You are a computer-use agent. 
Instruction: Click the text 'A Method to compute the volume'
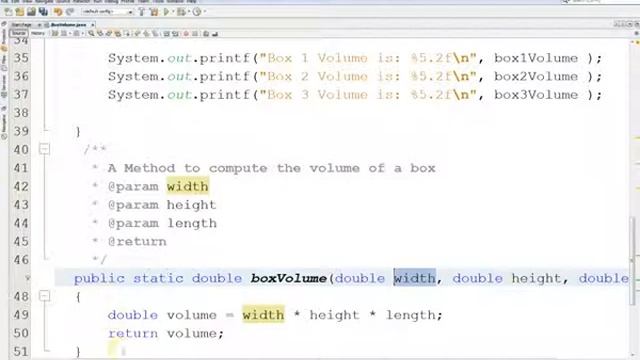tap(233, 168)
